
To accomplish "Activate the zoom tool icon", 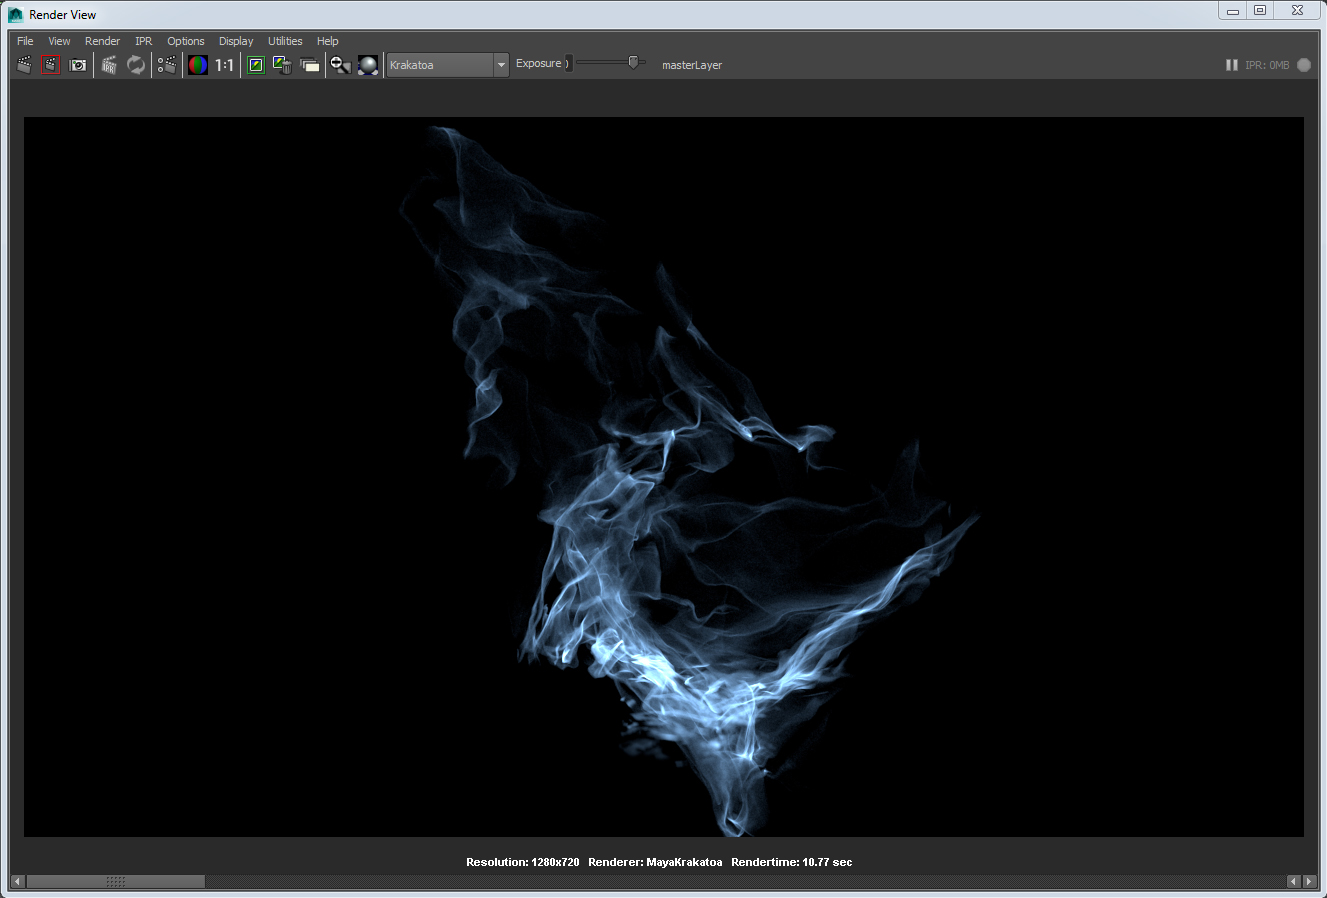I will click(x=340, y=64).
